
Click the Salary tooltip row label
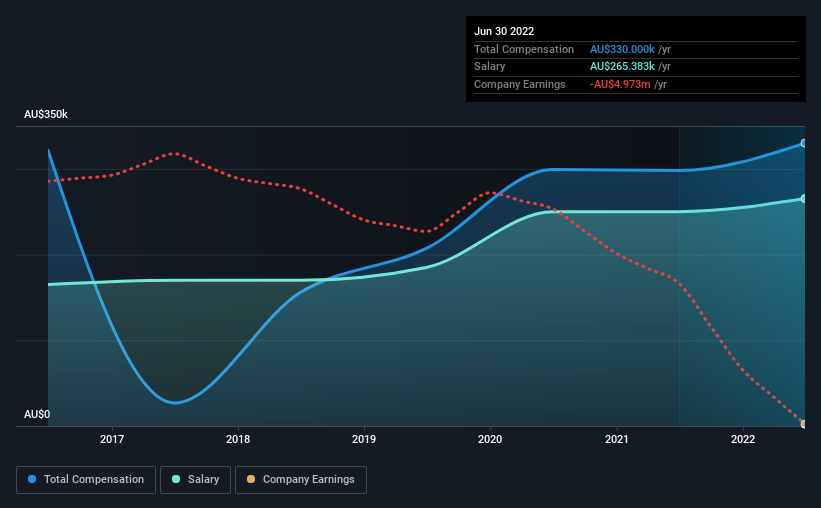pyautogui.click(x=490, y=67)
